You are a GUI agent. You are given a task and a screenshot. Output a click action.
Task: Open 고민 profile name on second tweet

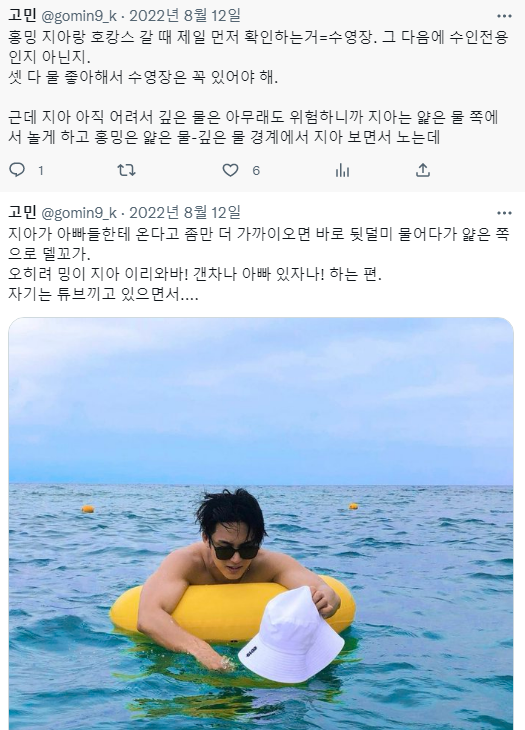(22, 213)
